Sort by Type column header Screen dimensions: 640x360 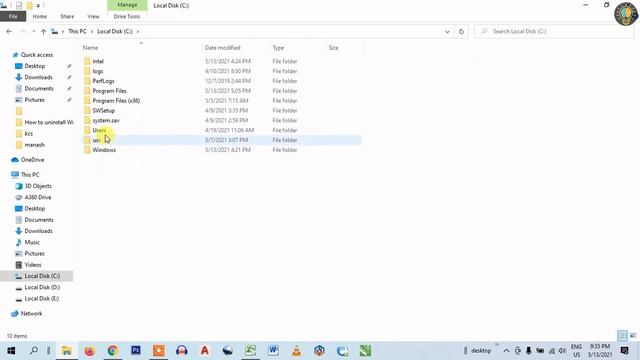[x=278, y=48]
